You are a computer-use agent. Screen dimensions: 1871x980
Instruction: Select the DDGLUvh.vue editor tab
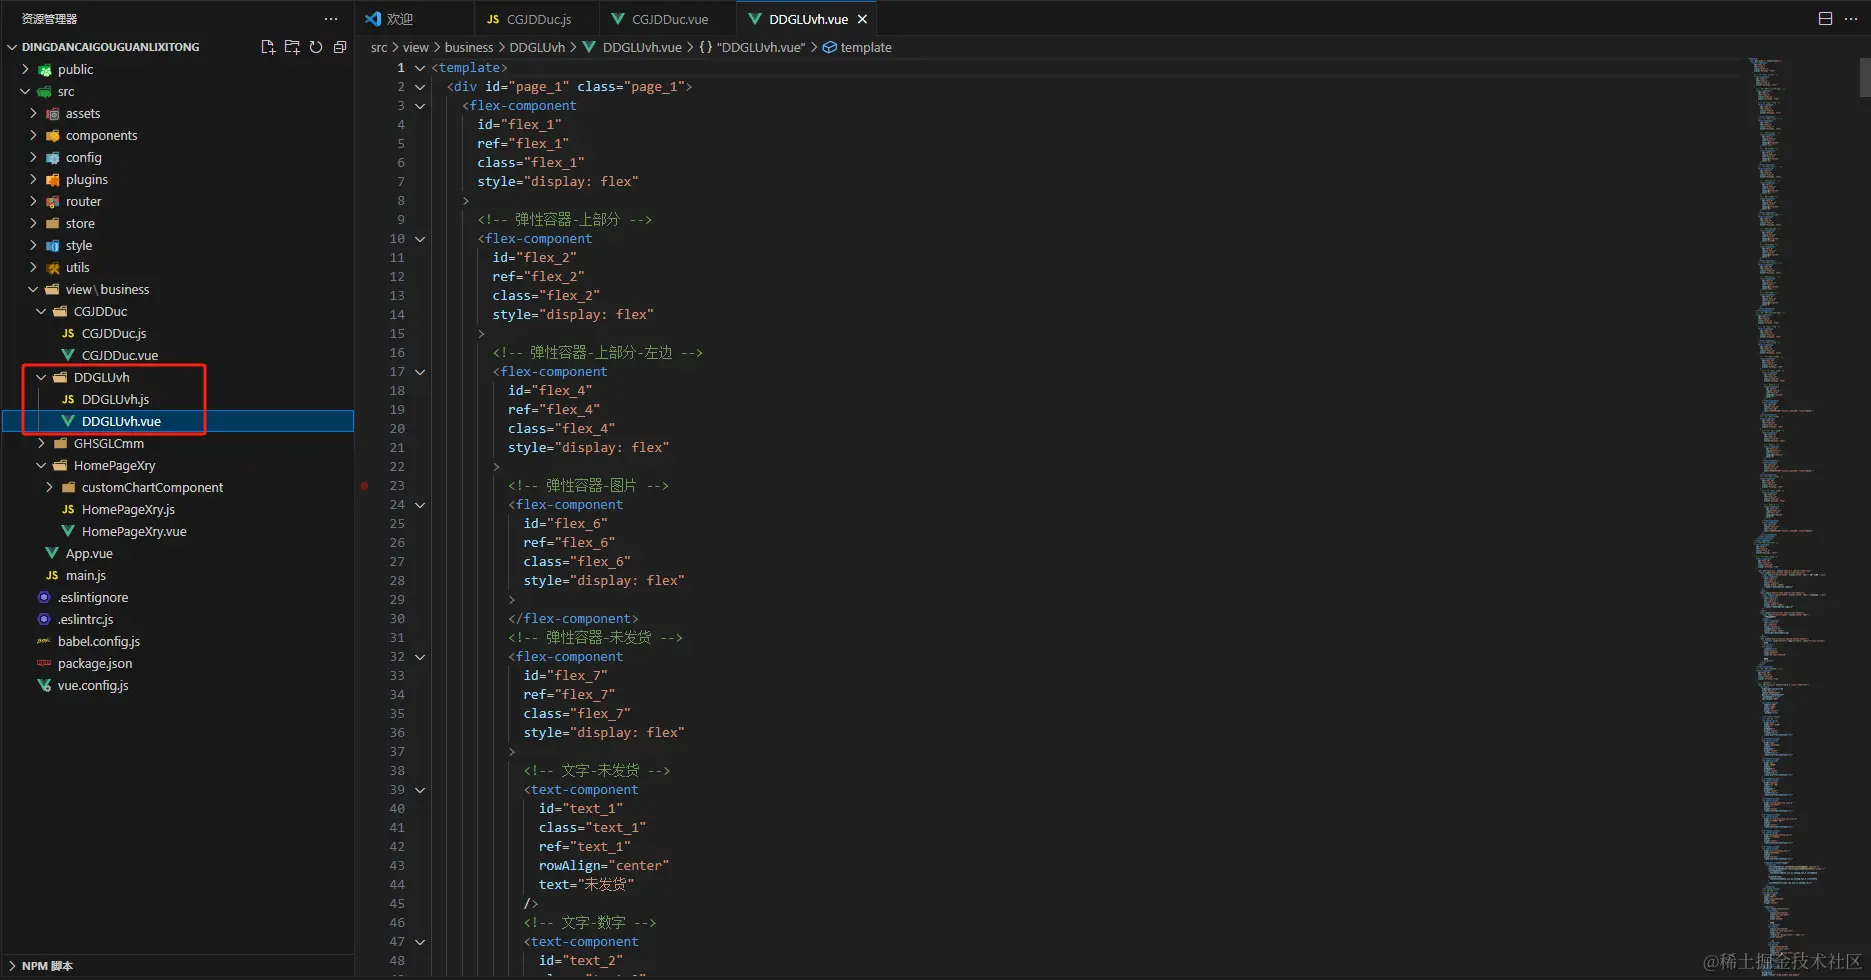tap(807, 19)
